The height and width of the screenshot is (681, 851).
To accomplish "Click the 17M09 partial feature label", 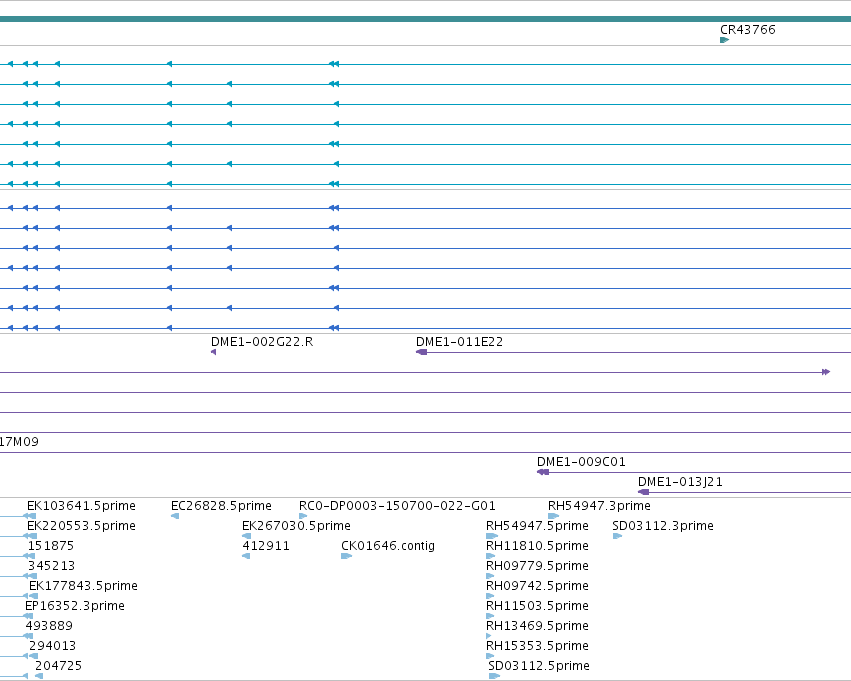I will 20,442.
